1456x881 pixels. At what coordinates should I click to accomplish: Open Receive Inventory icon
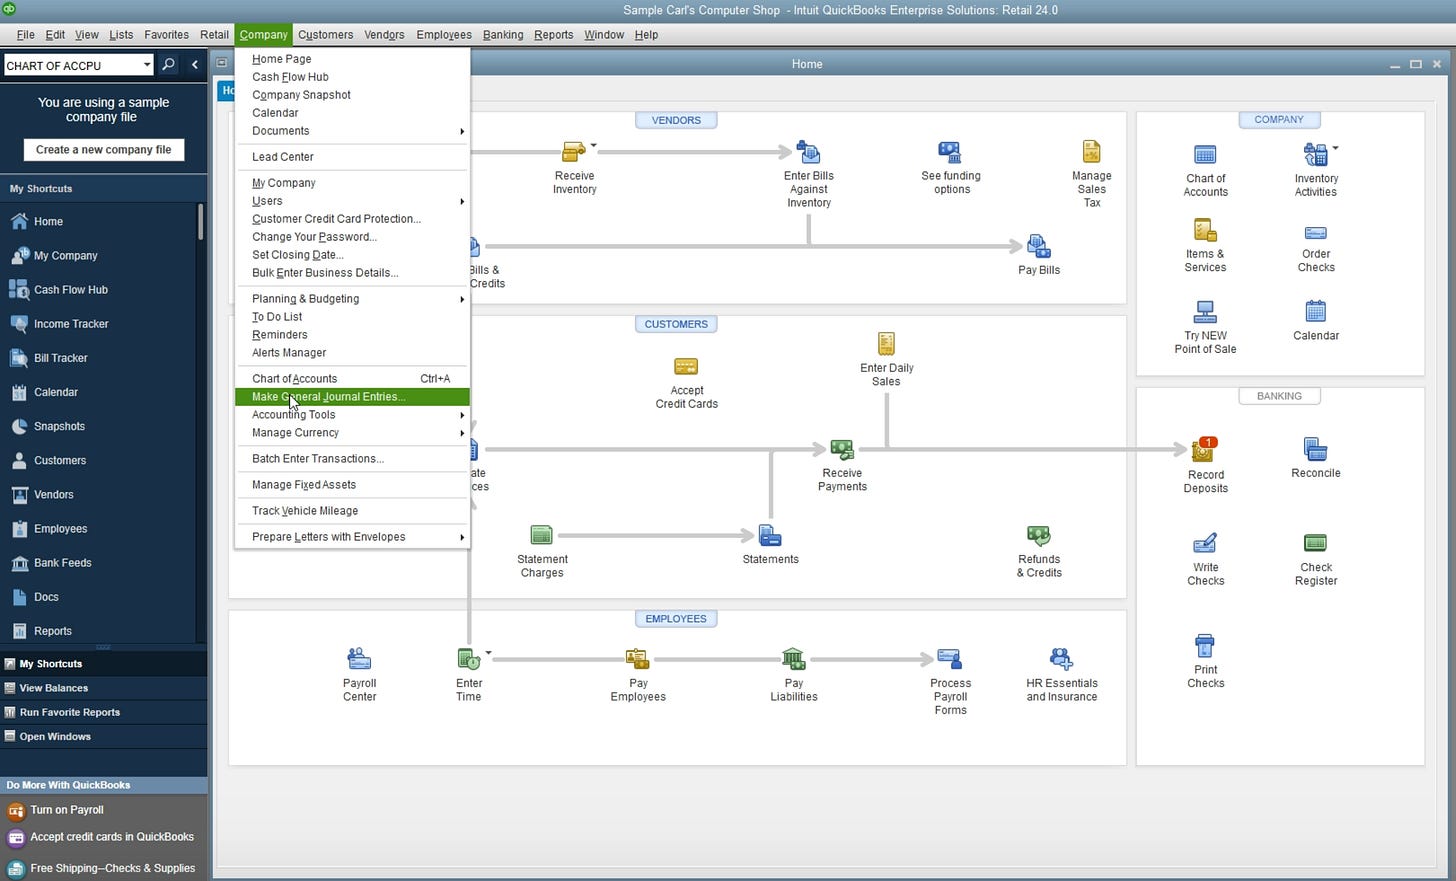(x=574, y=152)
